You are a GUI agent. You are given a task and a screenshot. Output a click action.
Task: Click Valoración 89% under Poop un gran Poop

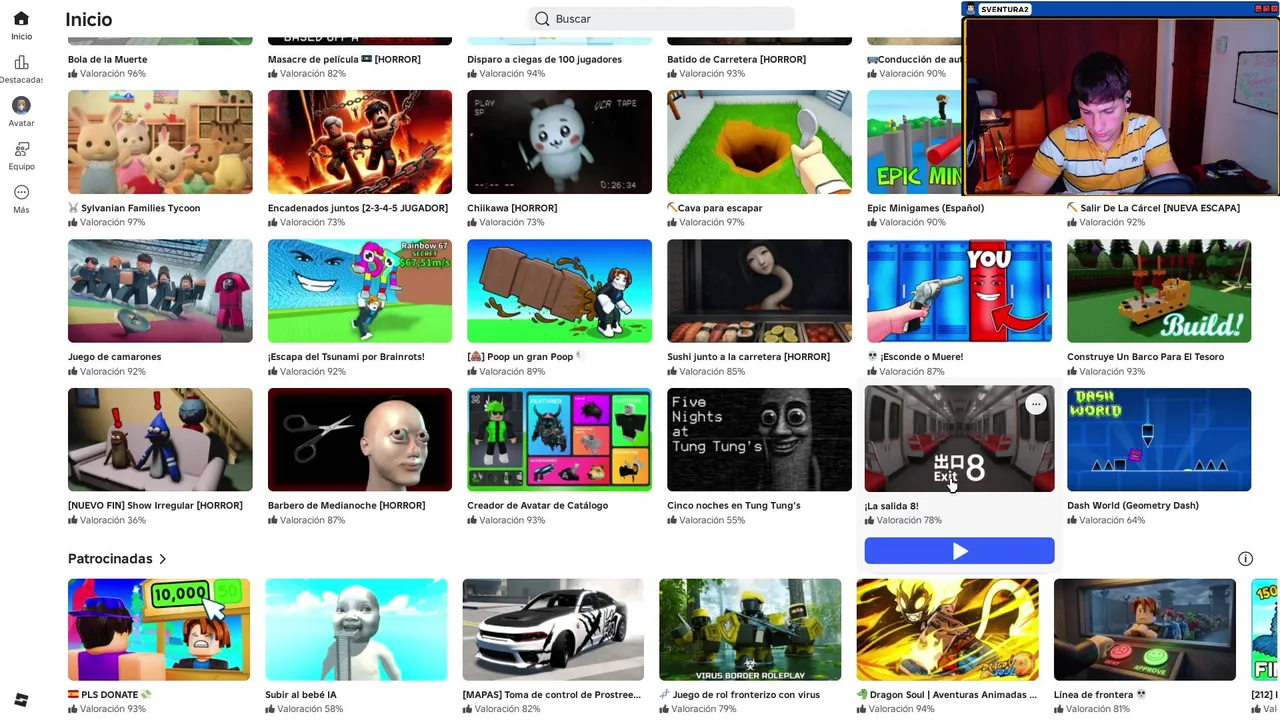(505, 371)
